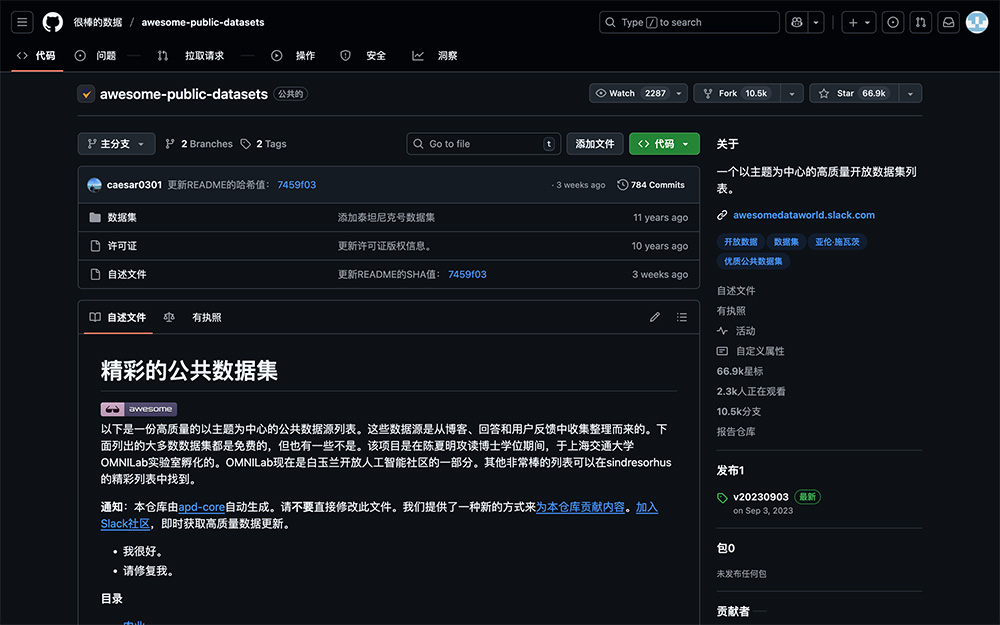The width and height of the screenshot is (1000, 625).
Task: View the 2 Tags link
Action: (x=263, y=143)
